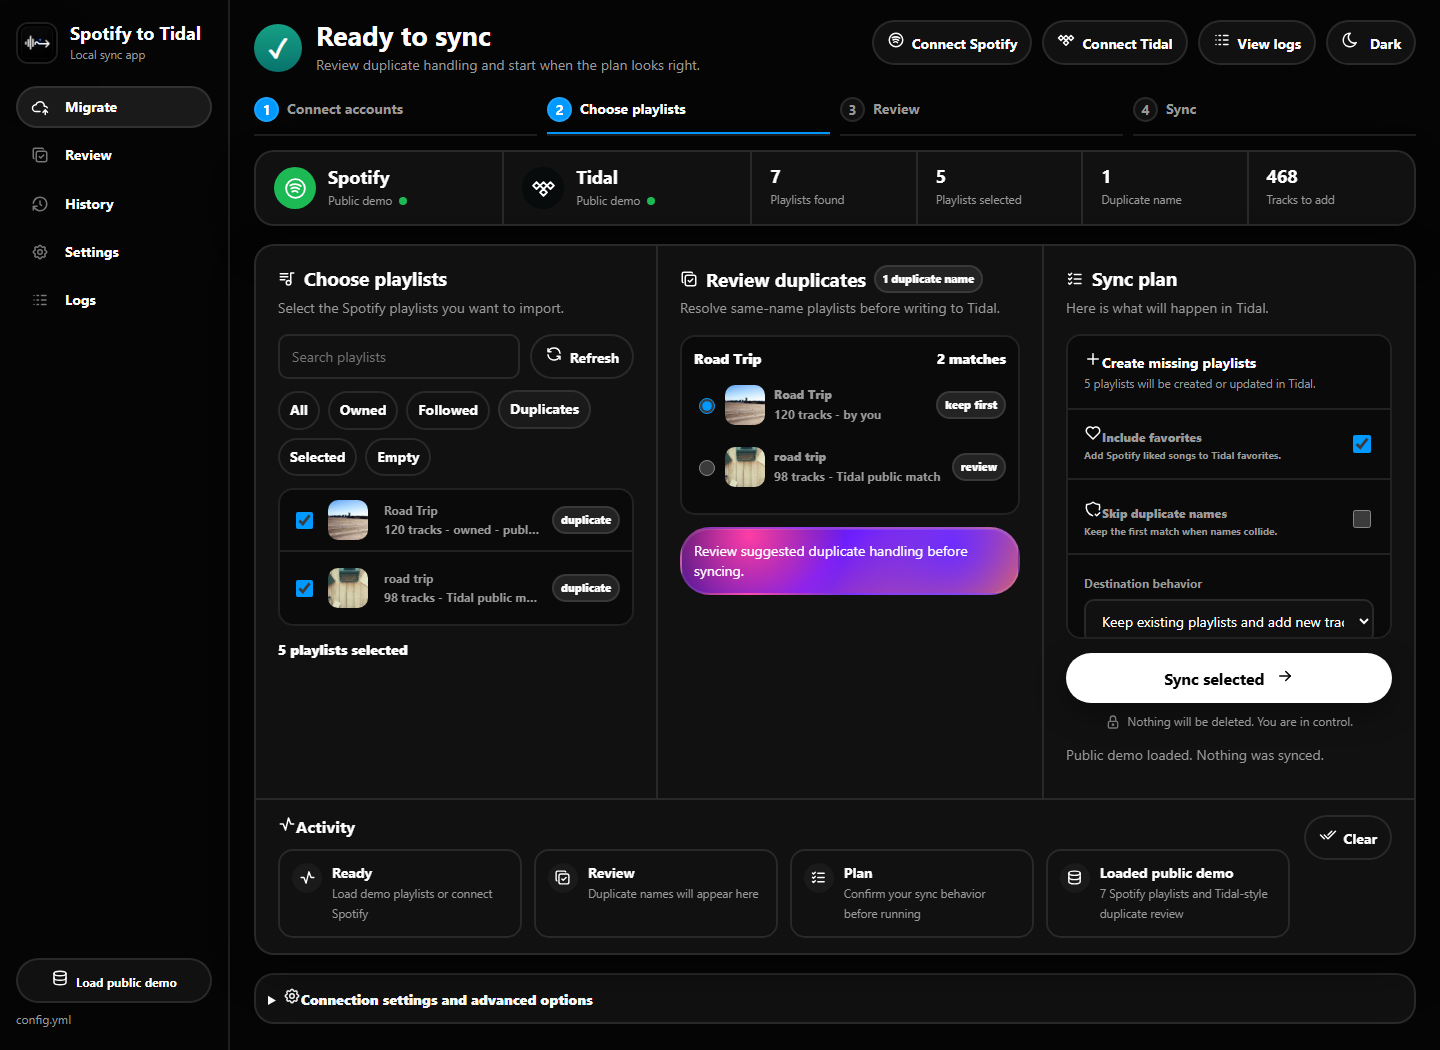Click the green checkmark Ready to sync icon

[278, 48]
